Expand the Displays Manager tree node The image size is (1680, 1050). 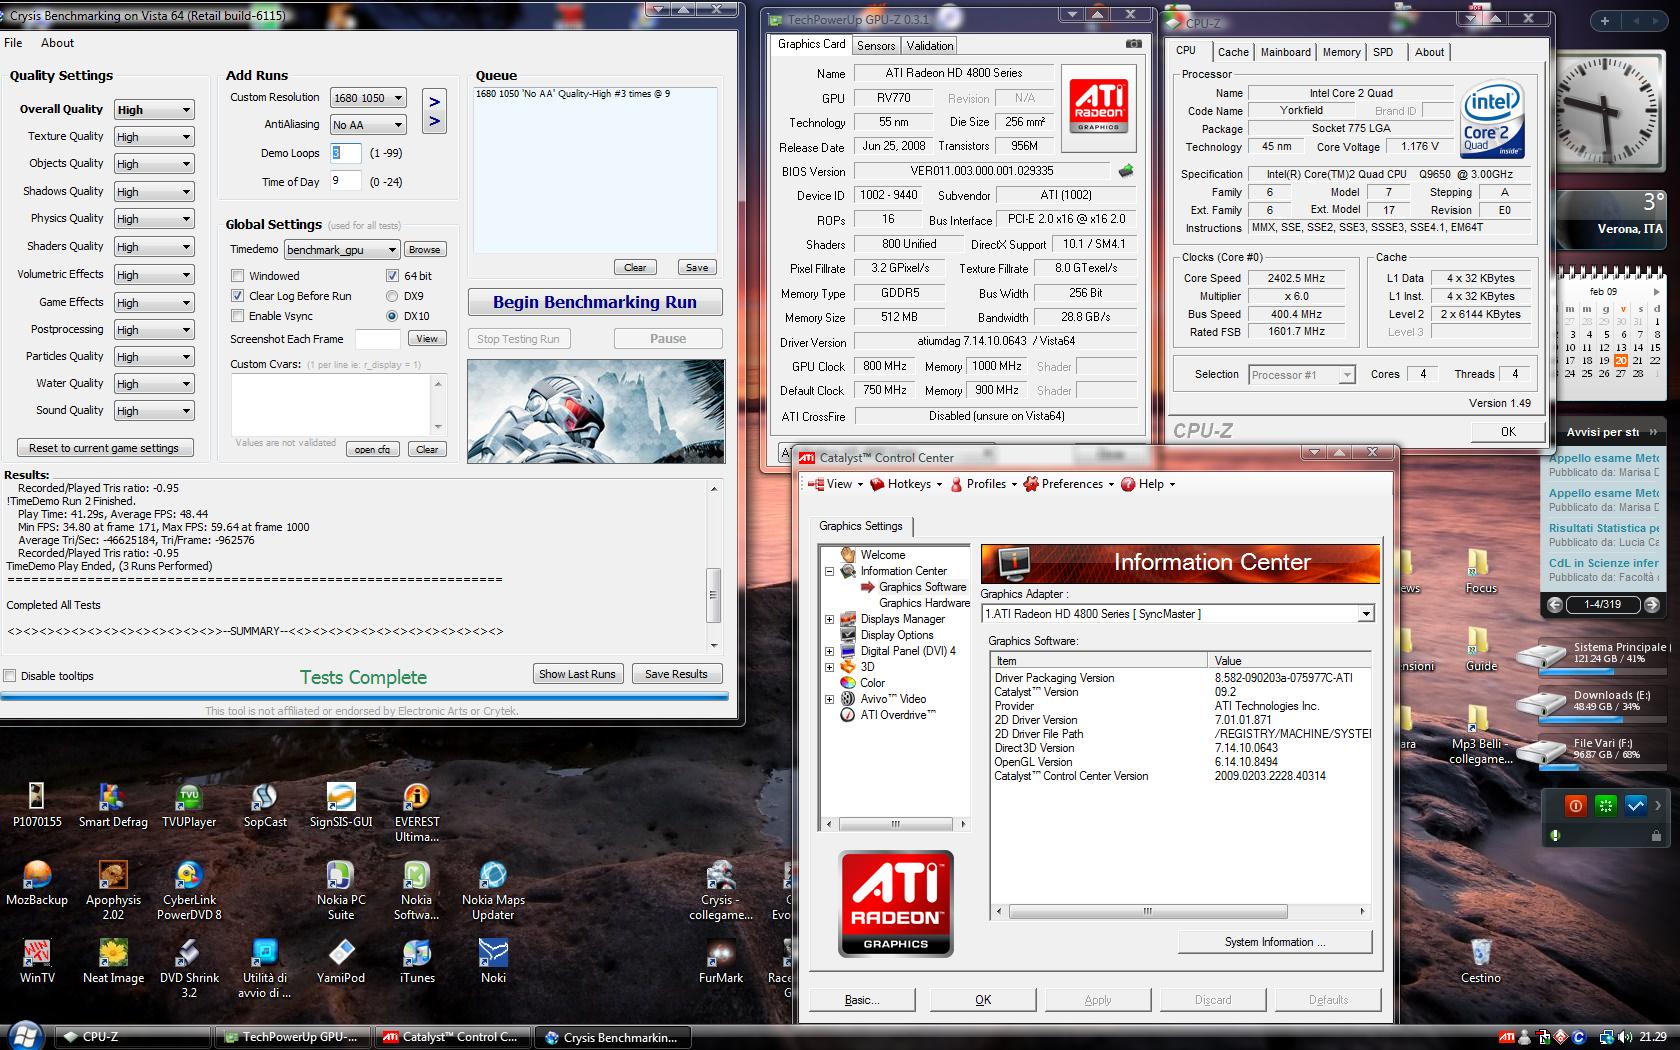point(829,619)
